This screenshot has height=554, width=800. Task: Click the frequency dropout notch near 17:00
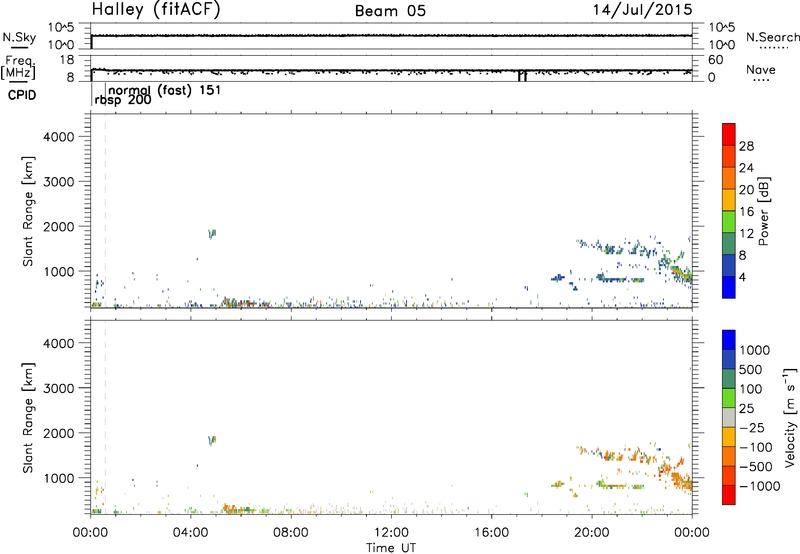point(522,75)
